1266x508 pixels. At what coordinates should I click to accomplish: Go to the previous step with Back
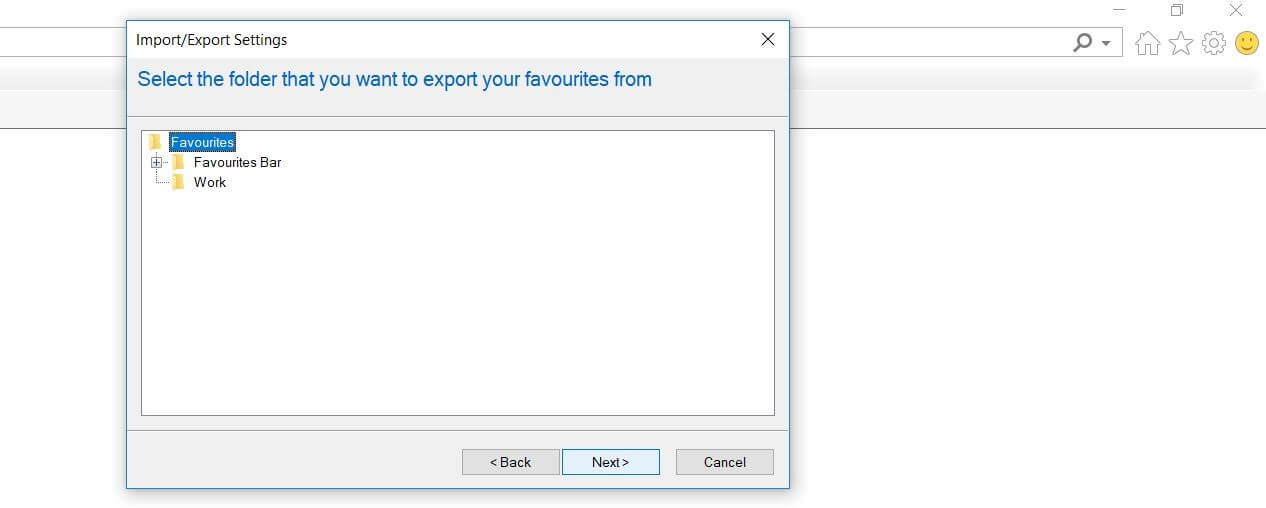510,462
